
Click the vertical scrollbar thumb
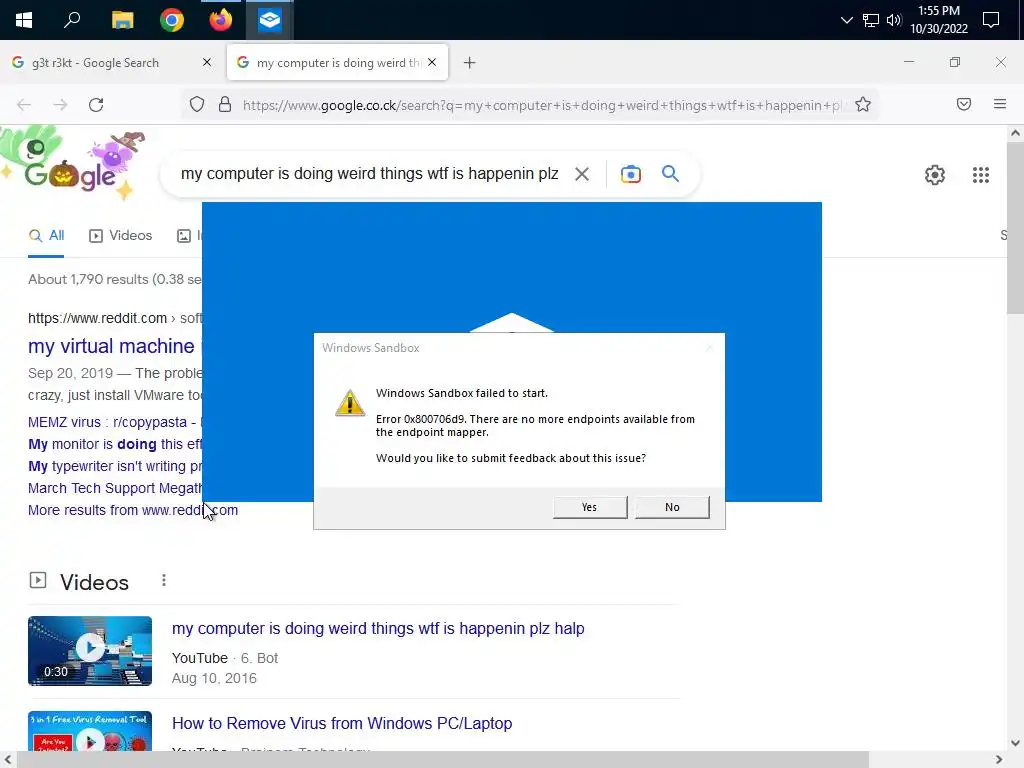click(x=1015, y=229)
